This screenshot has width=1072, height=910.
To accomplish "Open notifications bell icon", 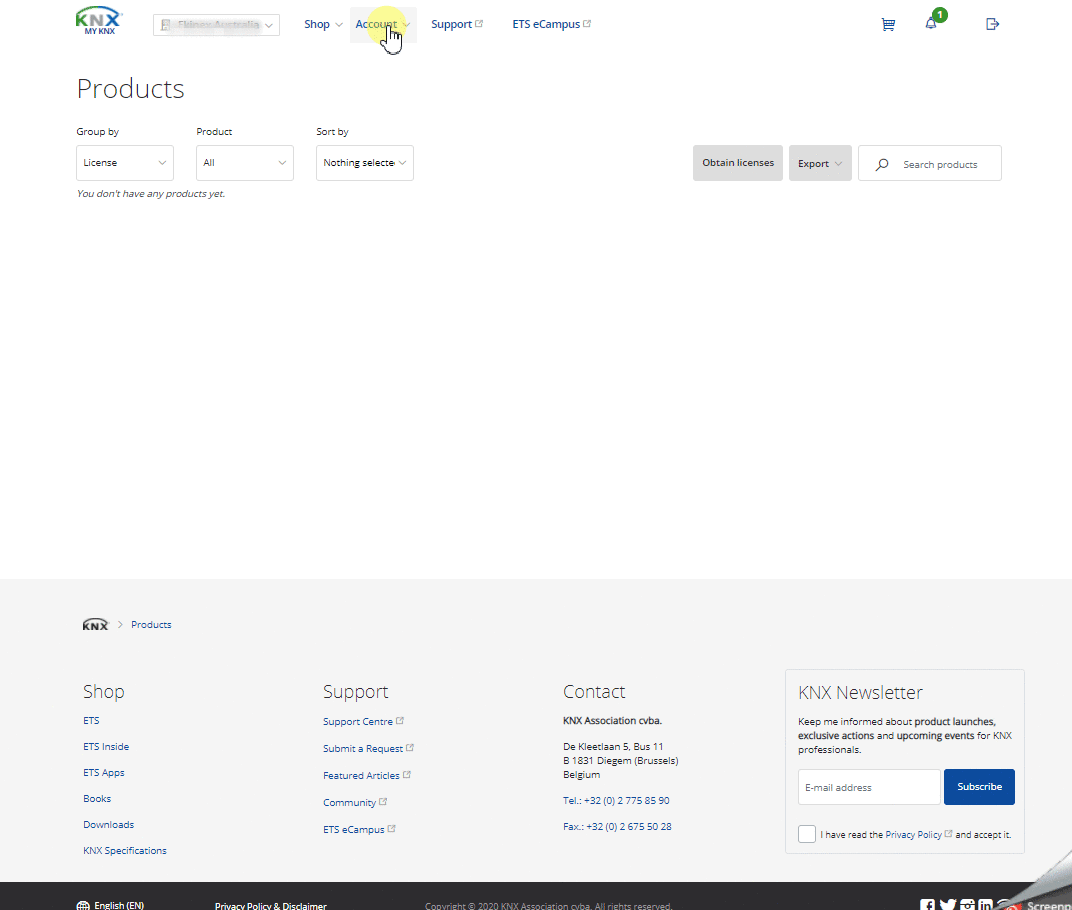I will pyautogui.click(x=931, y=24).
